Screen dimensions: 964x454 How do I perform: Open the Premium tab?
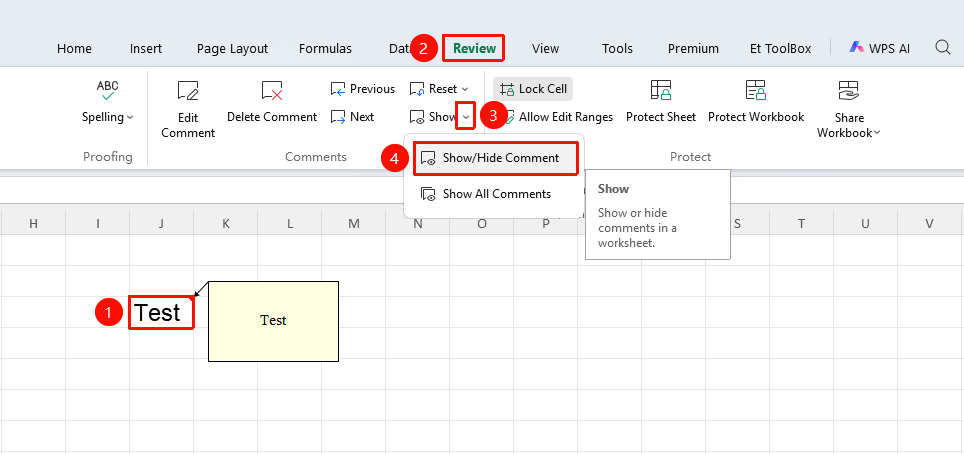(693, 49)
